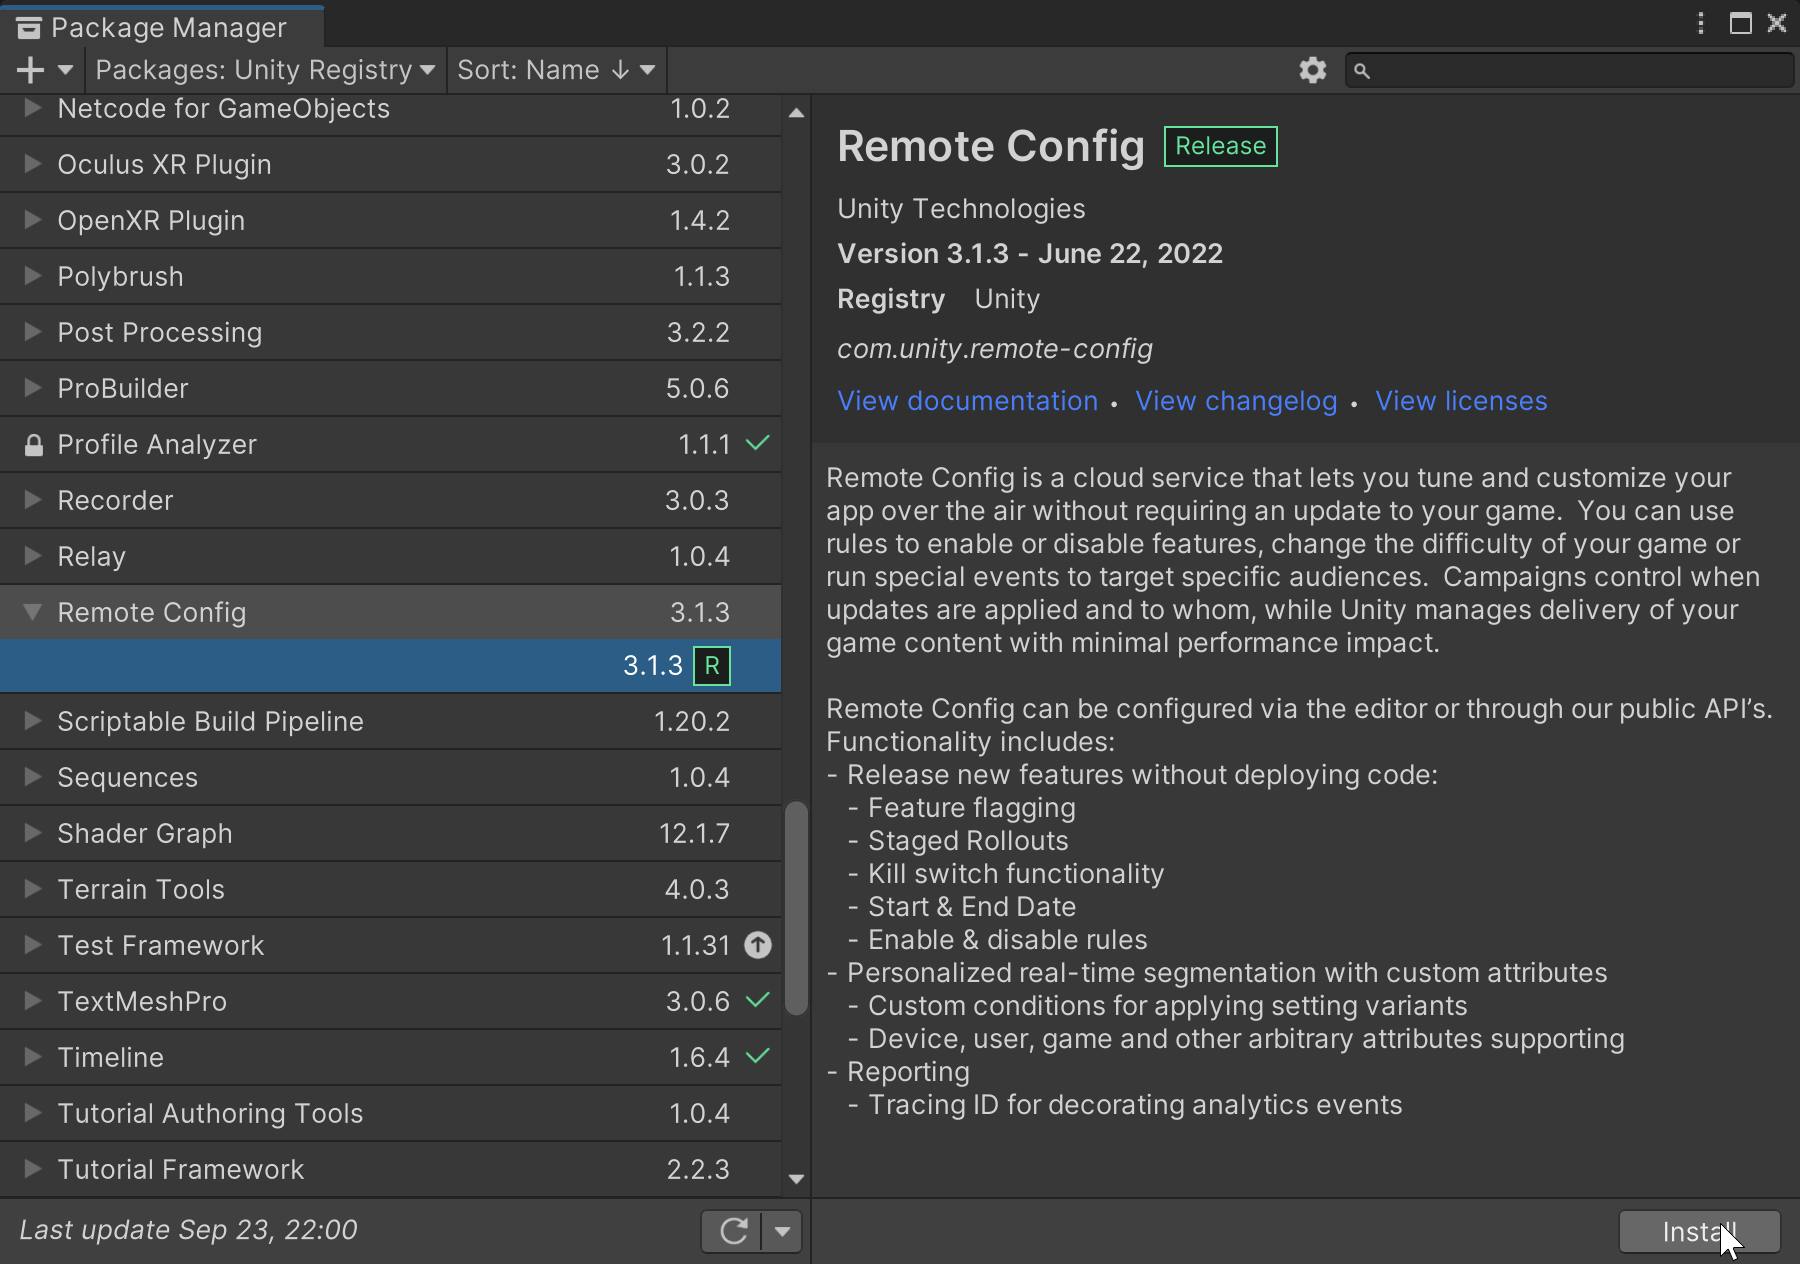
Task: Expand Sequences versions
Action: tap(32, 776)
